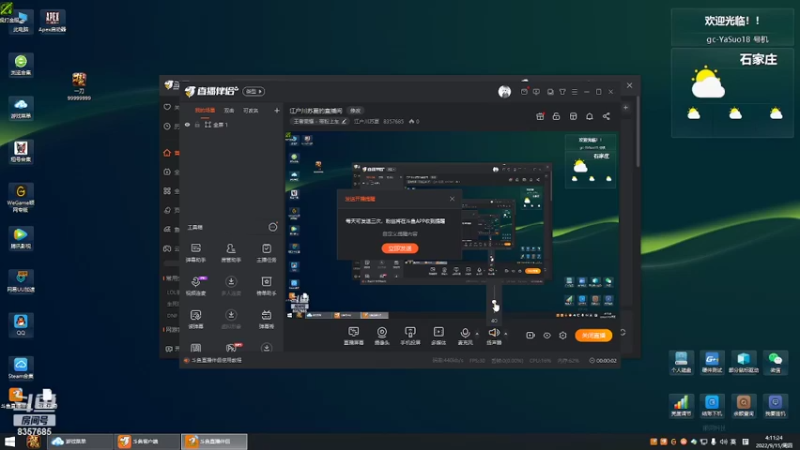This screenshot has height=450, width=800.
Task: Click the notification bell icon above preview
Action: click(589, 116)
